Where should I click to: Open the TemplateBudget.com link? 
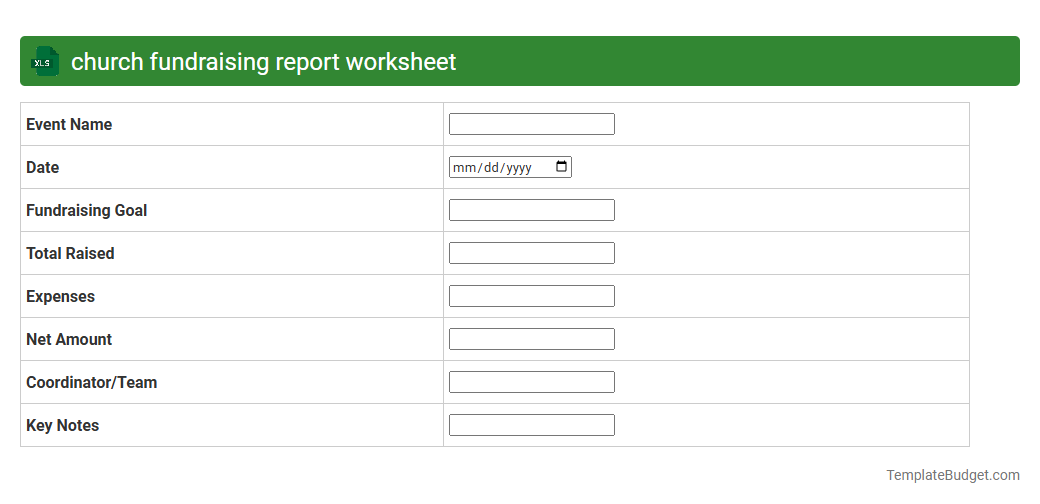952,475
